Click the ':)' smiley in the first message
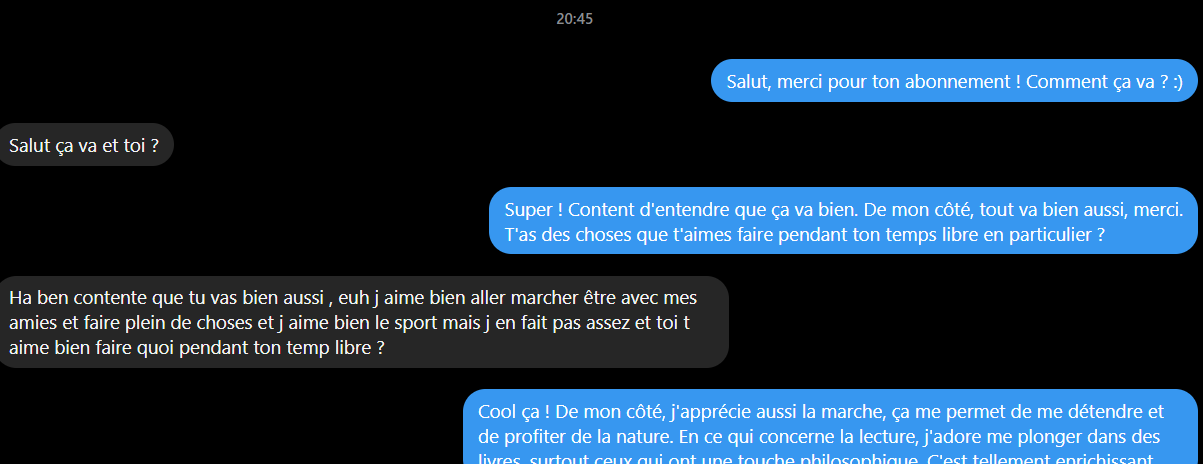Viewport: 1203px width, 464px height. pyautogui.click(x=1176, y=82)
